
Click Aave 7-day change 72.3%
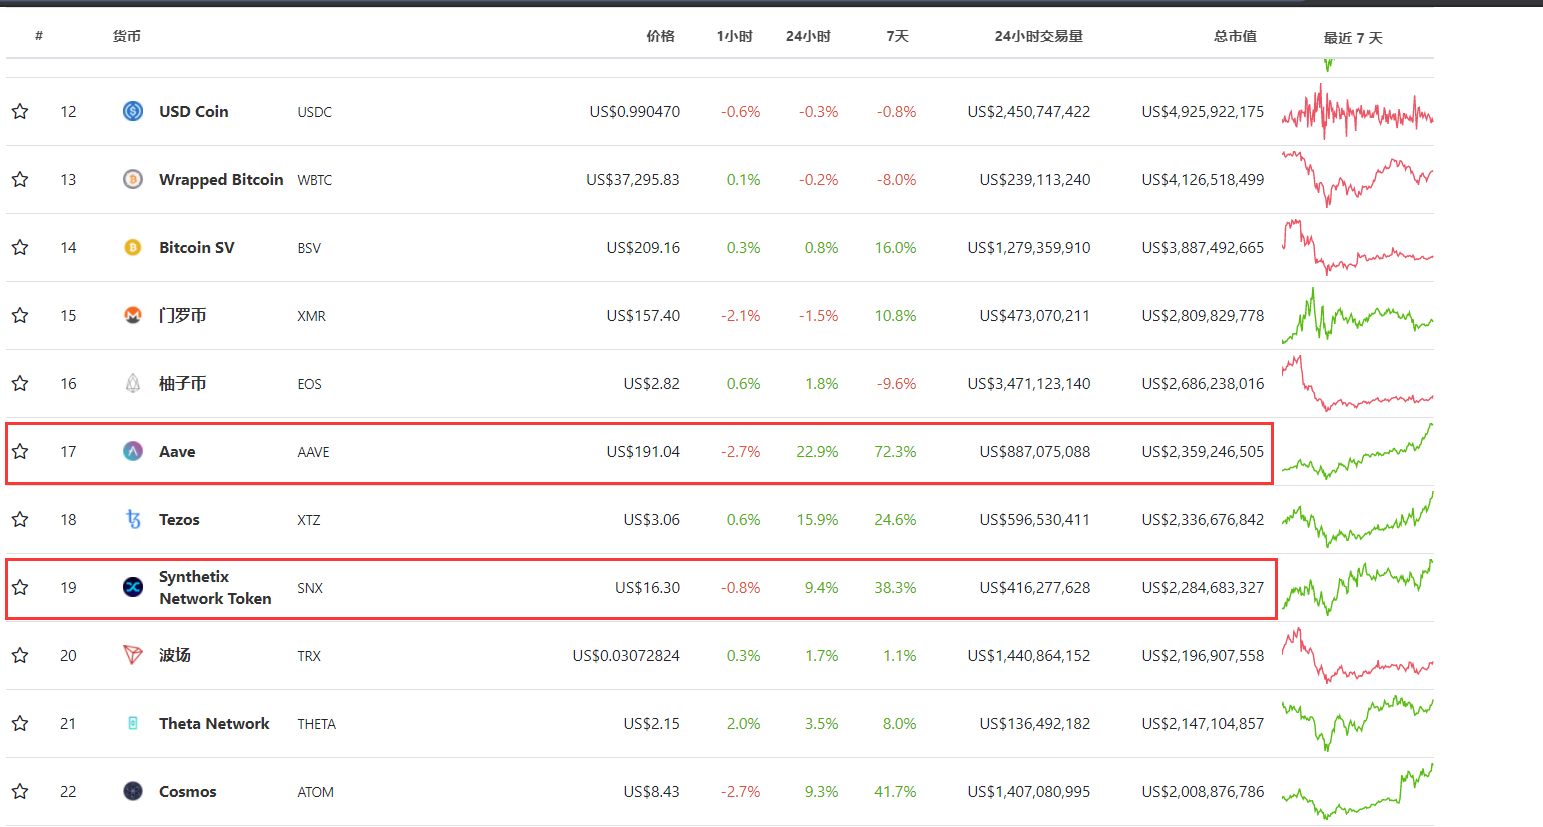point(895,451)
